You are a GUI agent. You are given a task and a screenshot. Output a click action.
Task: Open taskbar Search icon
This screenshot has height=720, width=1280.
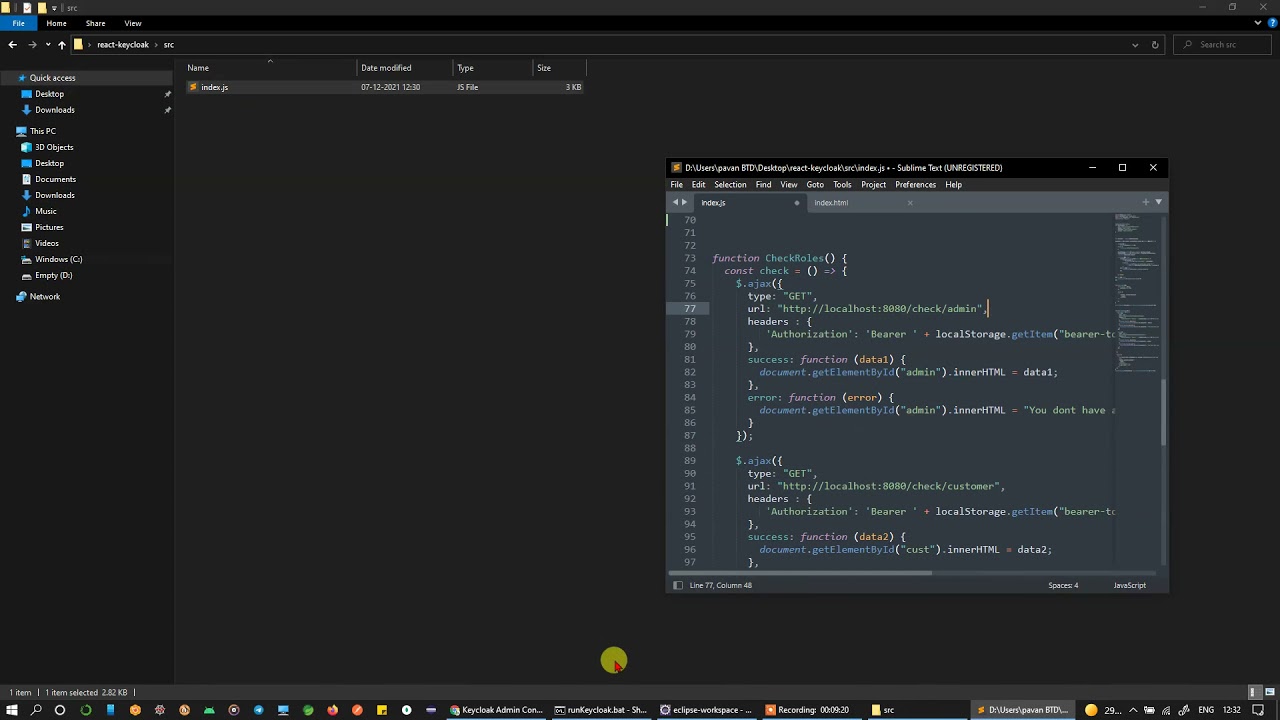[x=36, y=710]
